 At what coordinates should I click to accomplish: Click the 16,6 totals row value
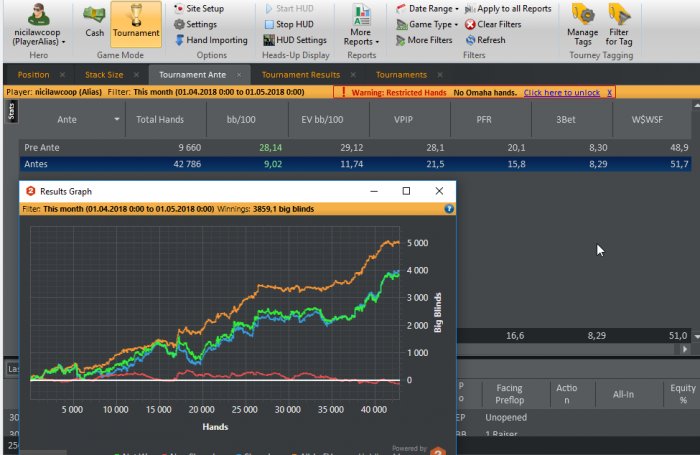pyautogui.click(x=515, y=336)
